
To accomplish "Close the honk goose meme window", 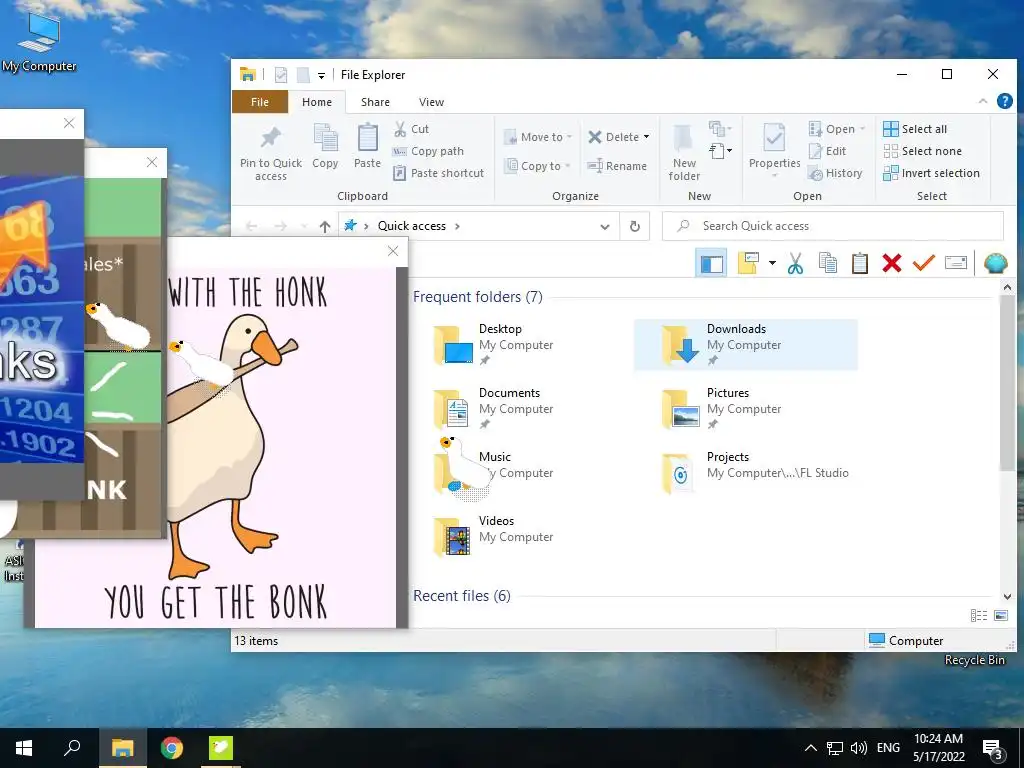I will [x=393, y=251].
